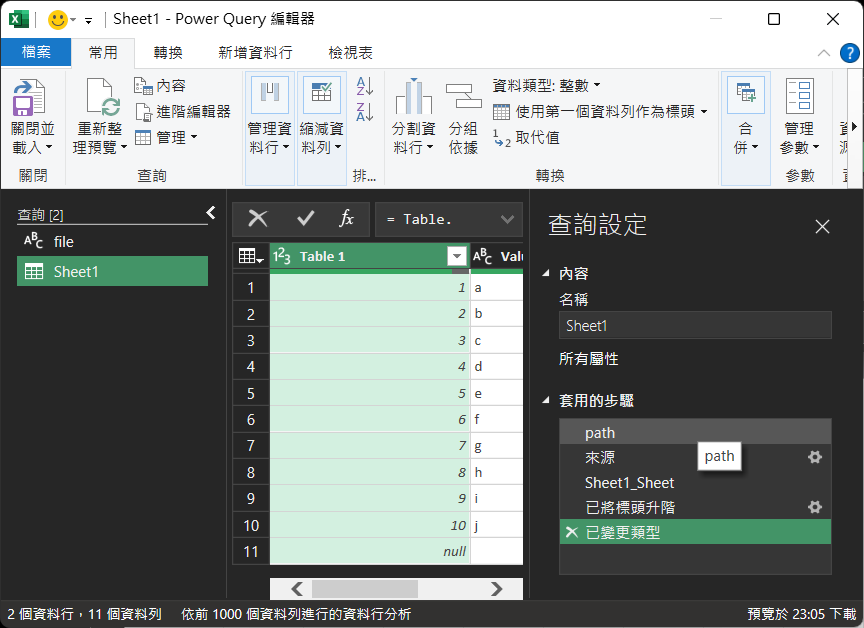Open the 新增資料行 ribbon tab
Viewport: 864px width, 628px height.
pos(255,53)
